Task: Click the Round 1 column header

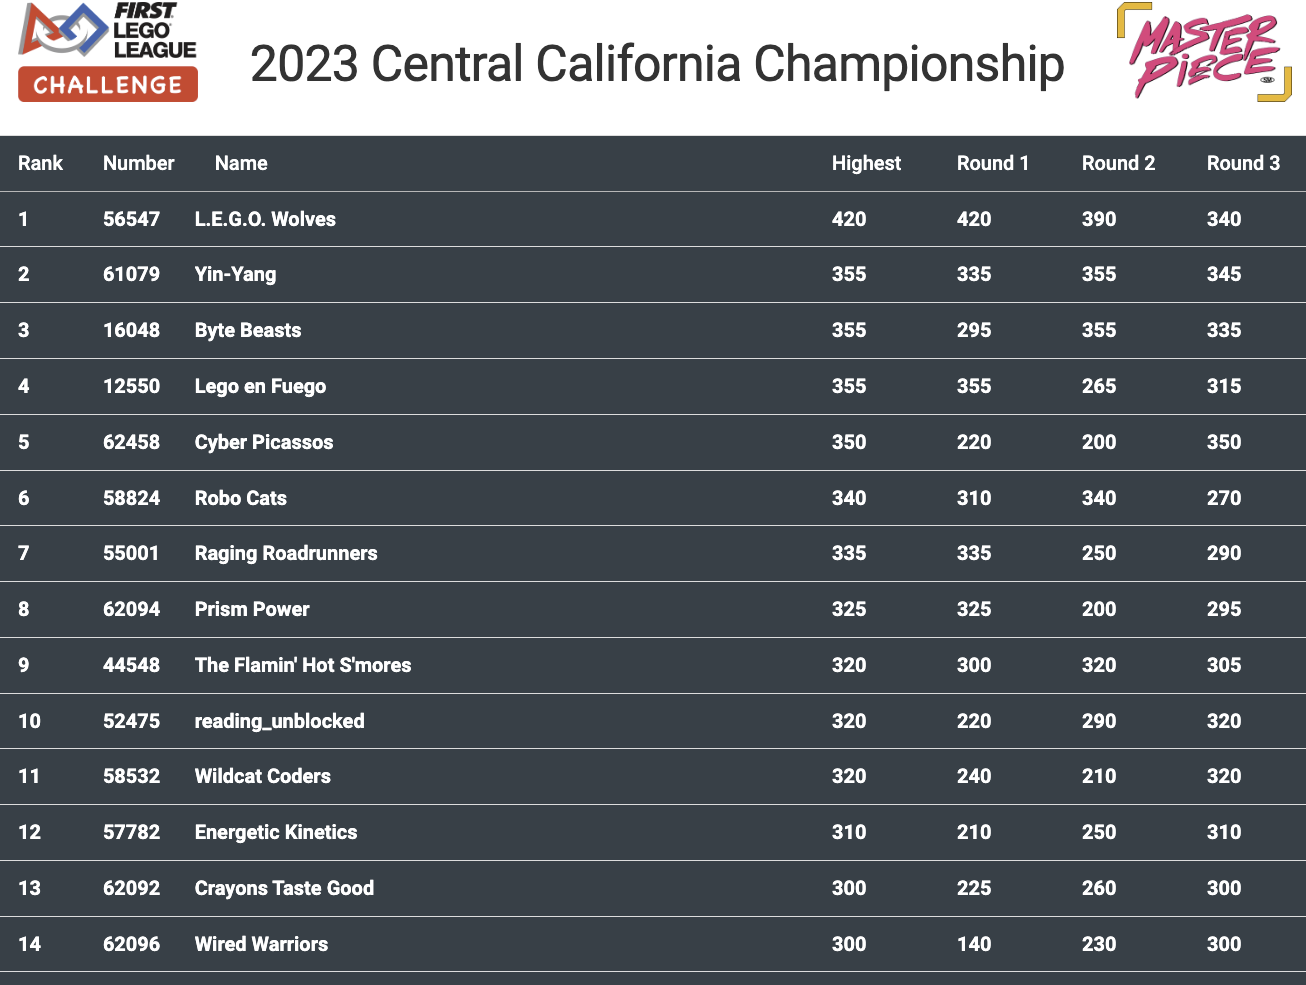Action: (992, 163)
